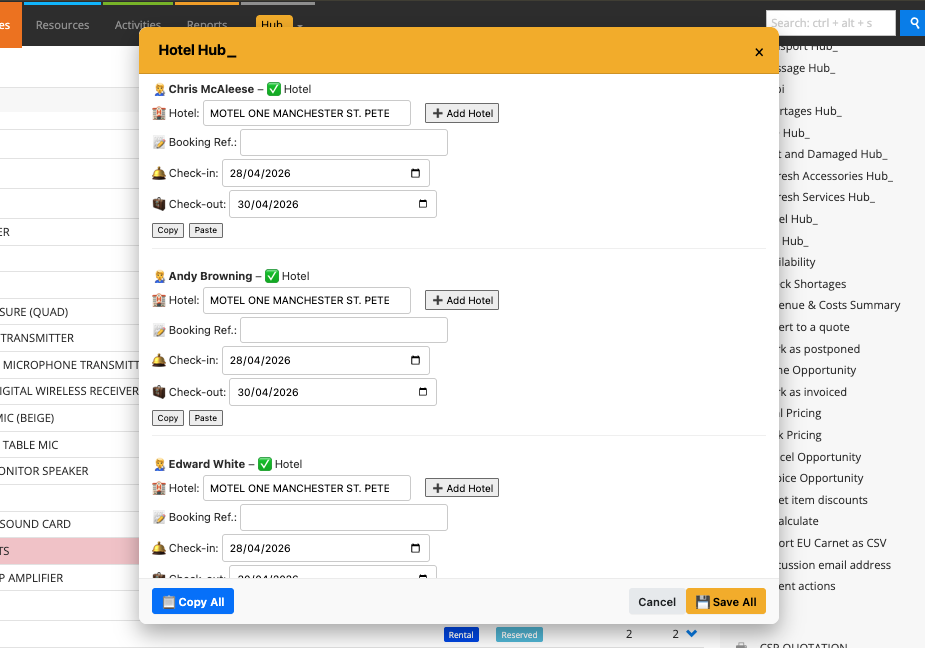Click Cancel Opportunity sidebar link
925x648 pixels.
[820, 457]
